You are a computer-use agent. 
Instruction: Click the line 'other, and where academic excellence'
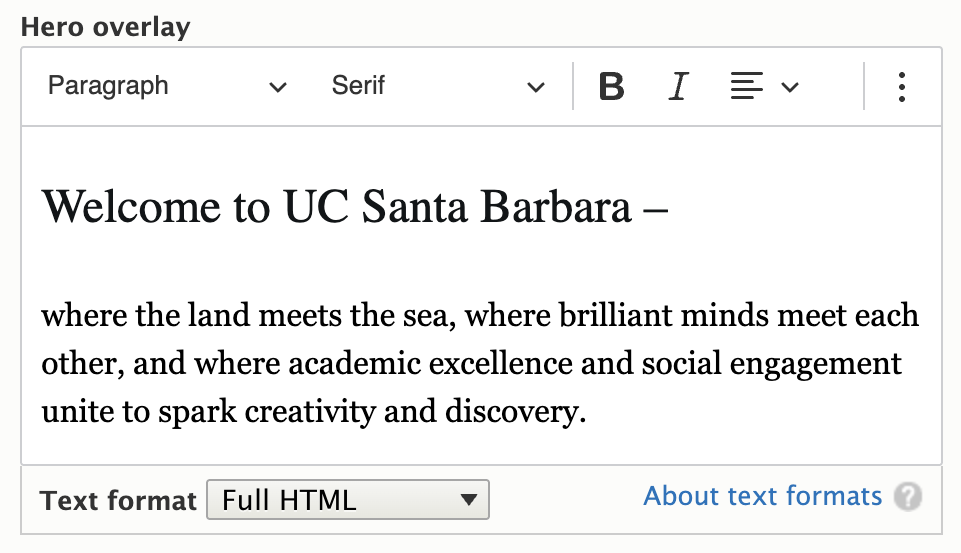click(471, 363)
